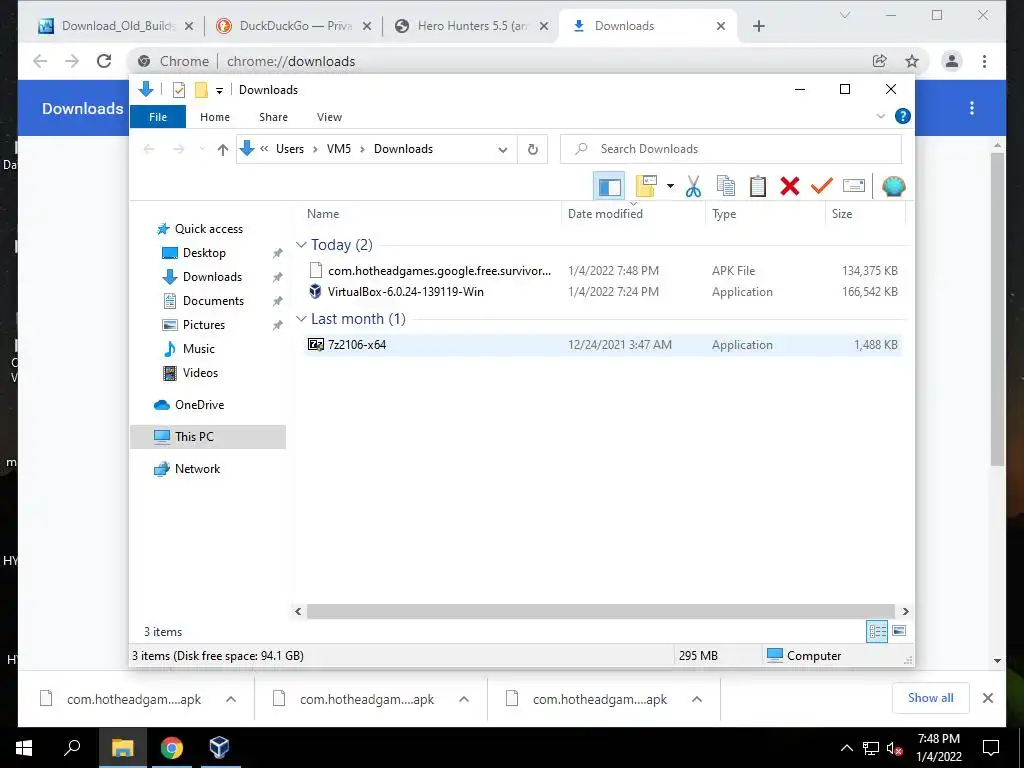Screen dimensions: 1024x768
Task: Go up one folder level arrow
Action: point(223,150)
